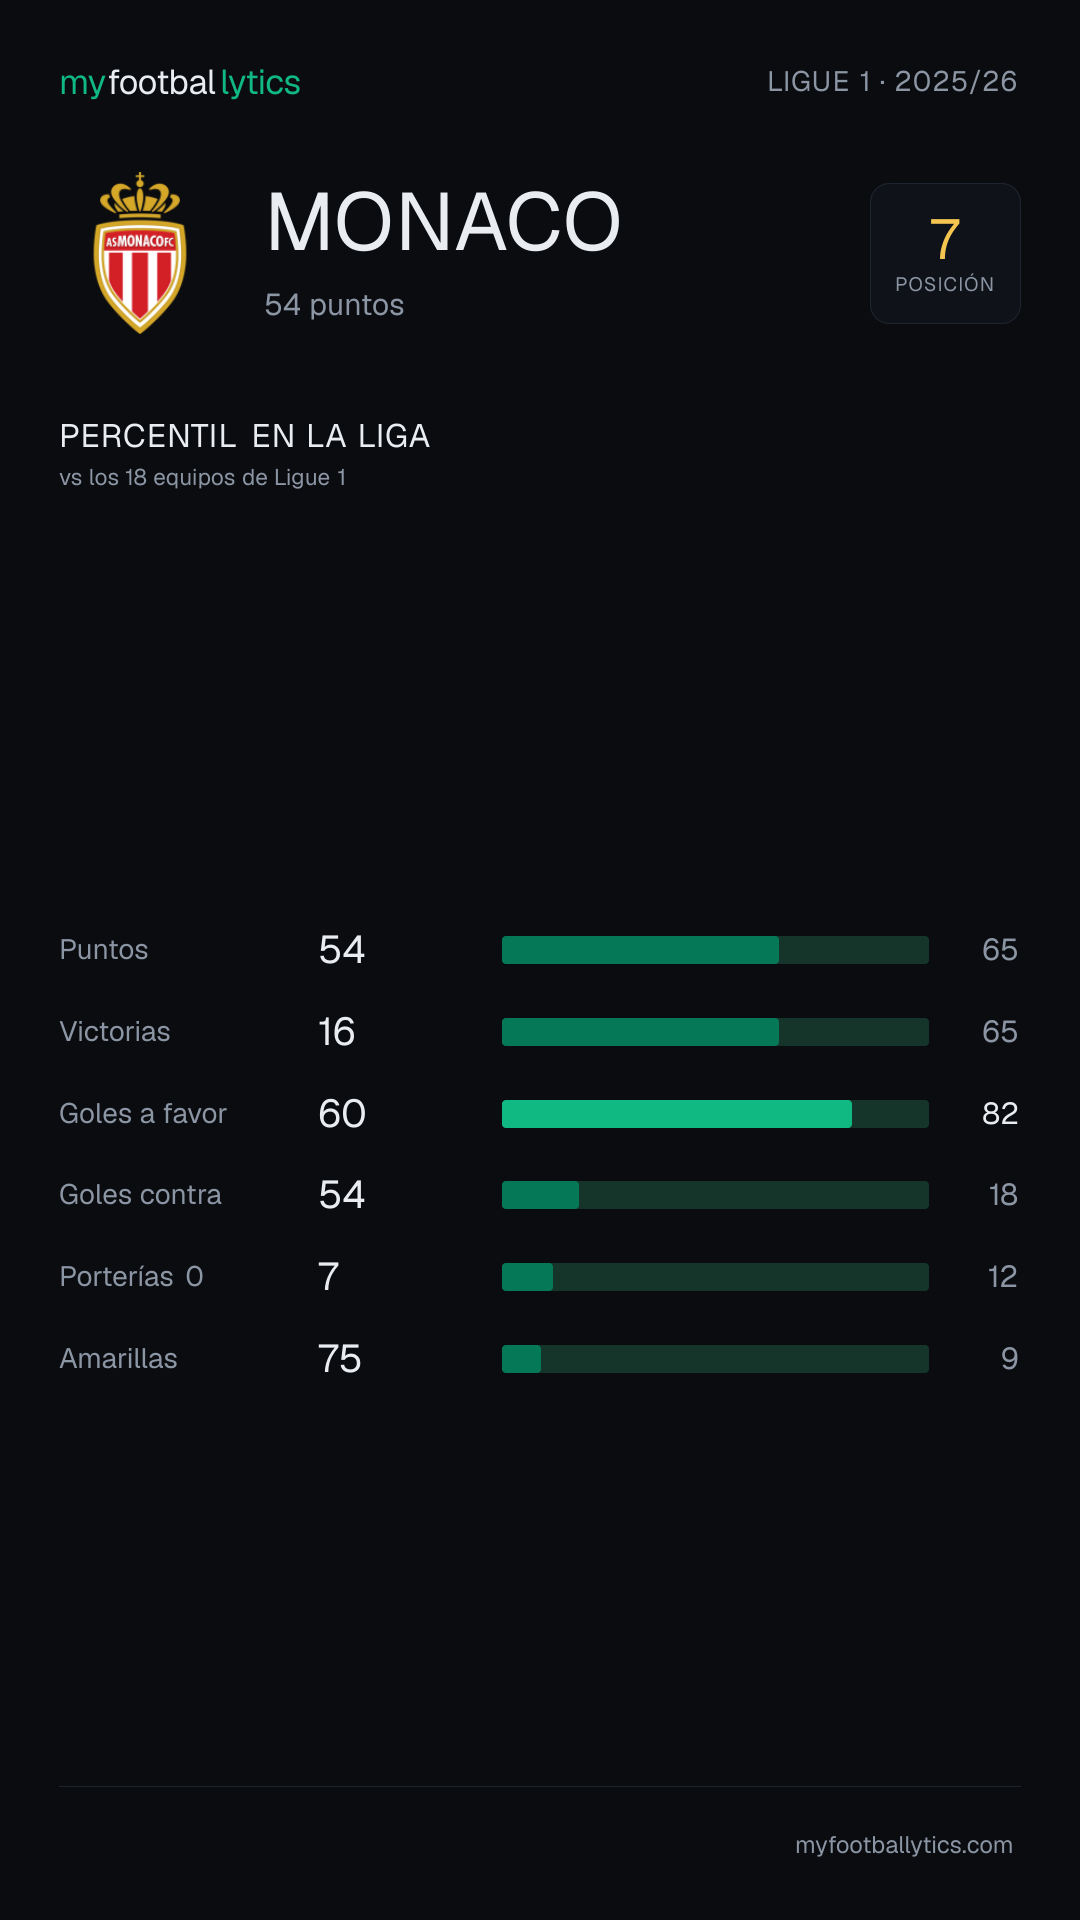Click the Goles contra percentile bar
Screen dimensions: 1080x1920
[x=715, y=1195]
